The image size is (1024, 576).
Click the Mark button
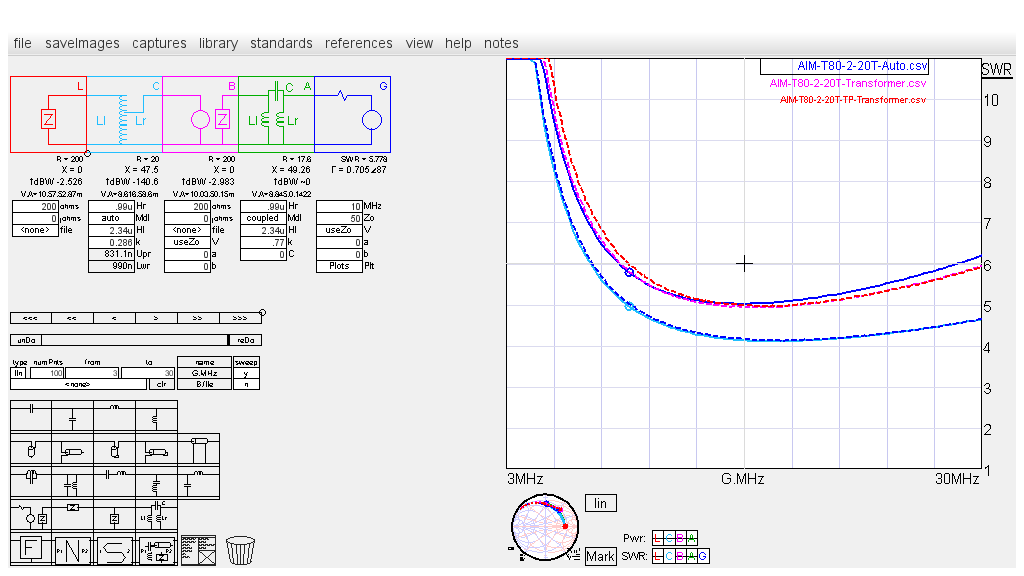coord(600,556)
